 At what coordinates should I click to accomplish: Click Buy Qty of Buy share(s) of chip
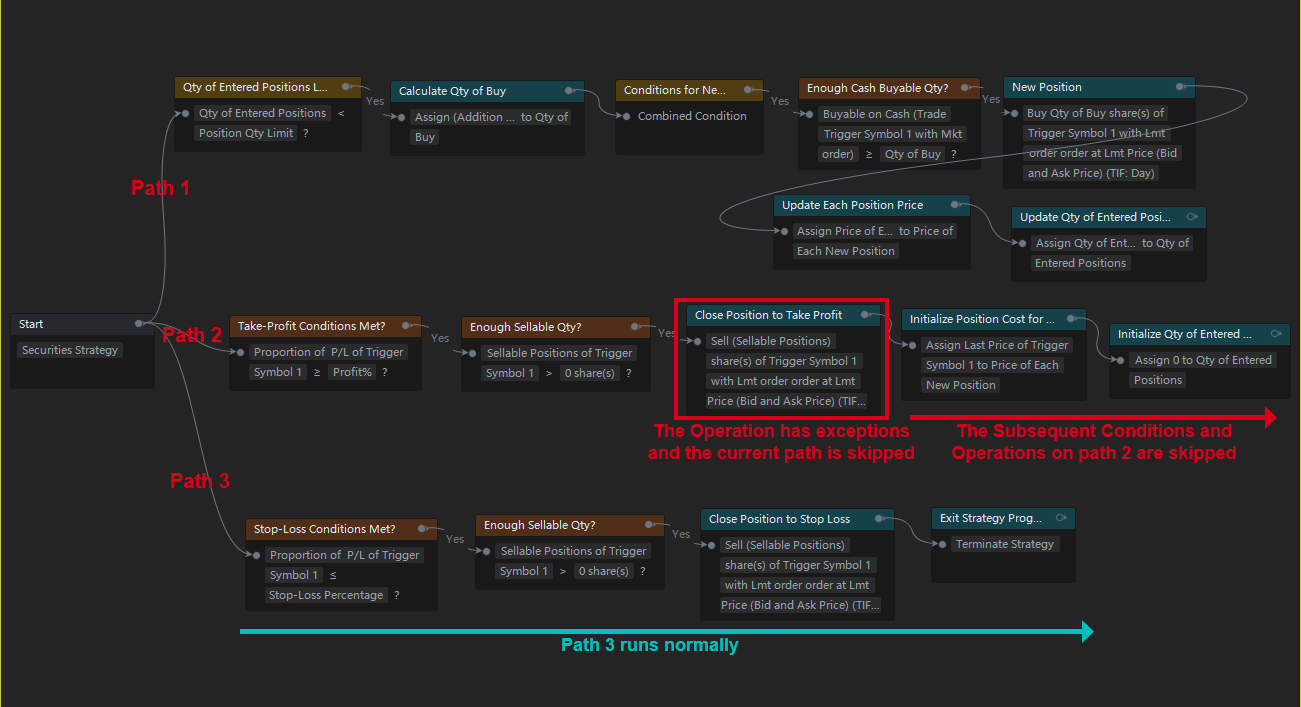point(1096,113)
